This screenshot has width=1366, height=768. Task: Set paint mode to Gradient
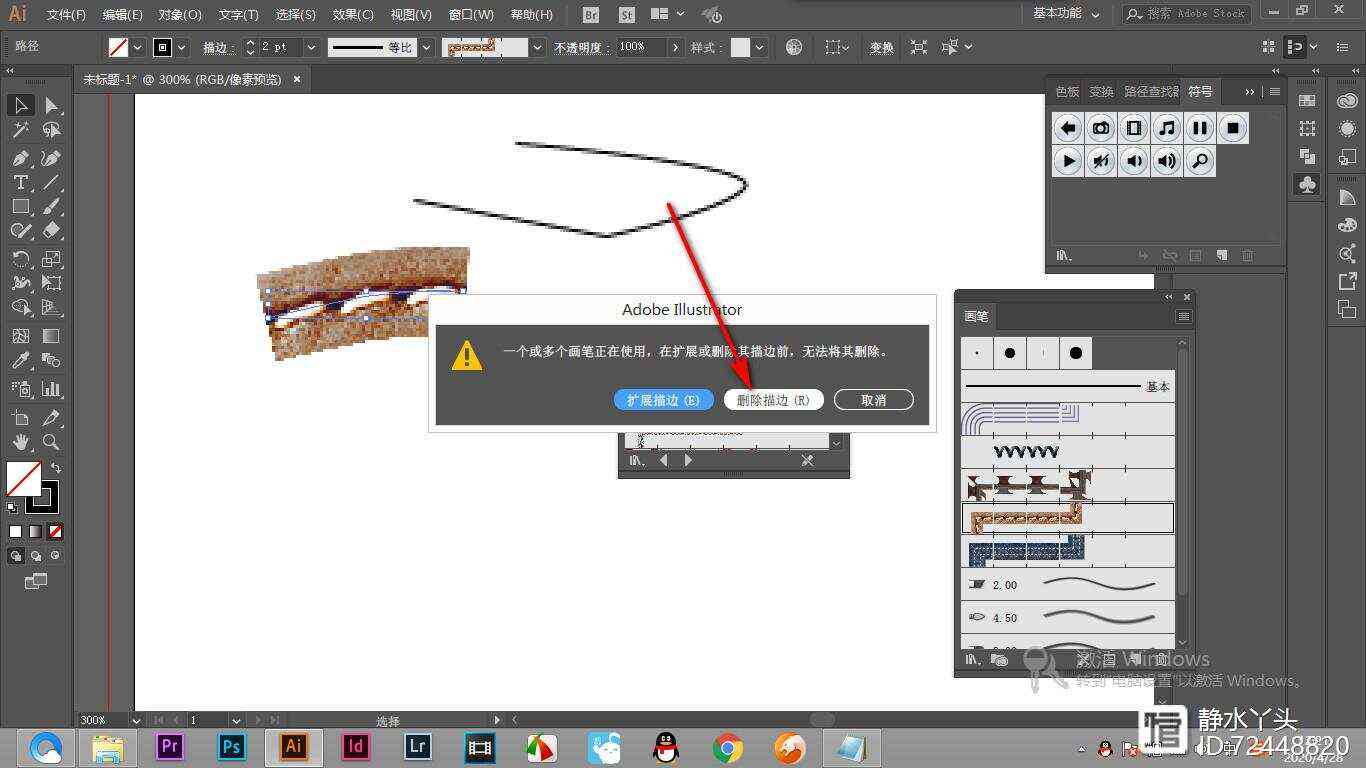tap(36, 532)
